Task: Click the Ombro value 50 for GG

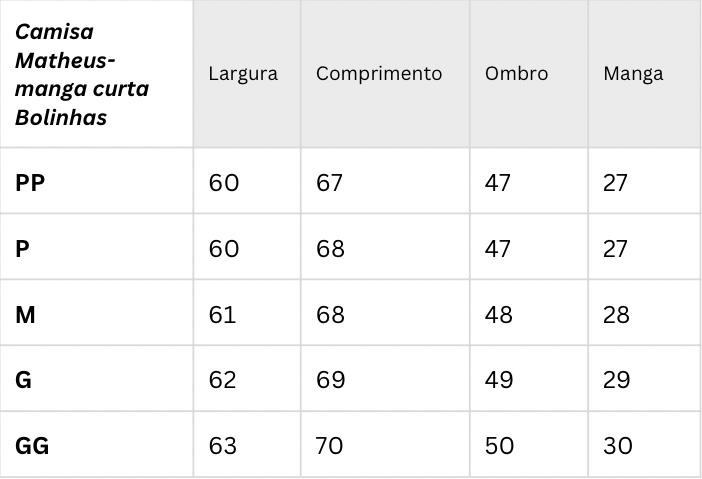Action: point(499,446)
